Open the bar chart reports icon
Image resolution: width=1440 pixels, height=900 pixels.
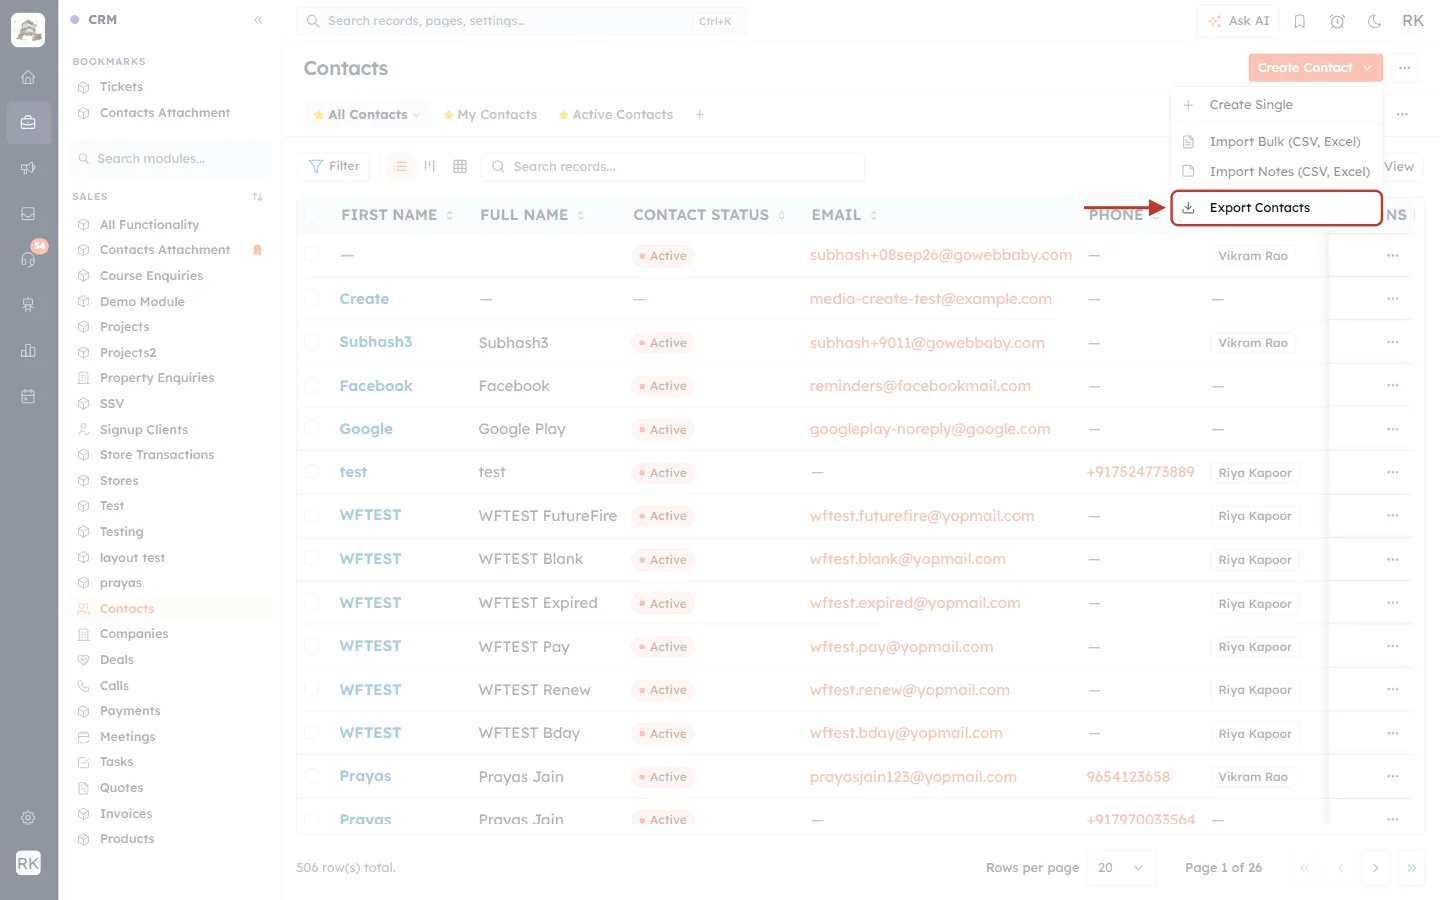point(28,350)
